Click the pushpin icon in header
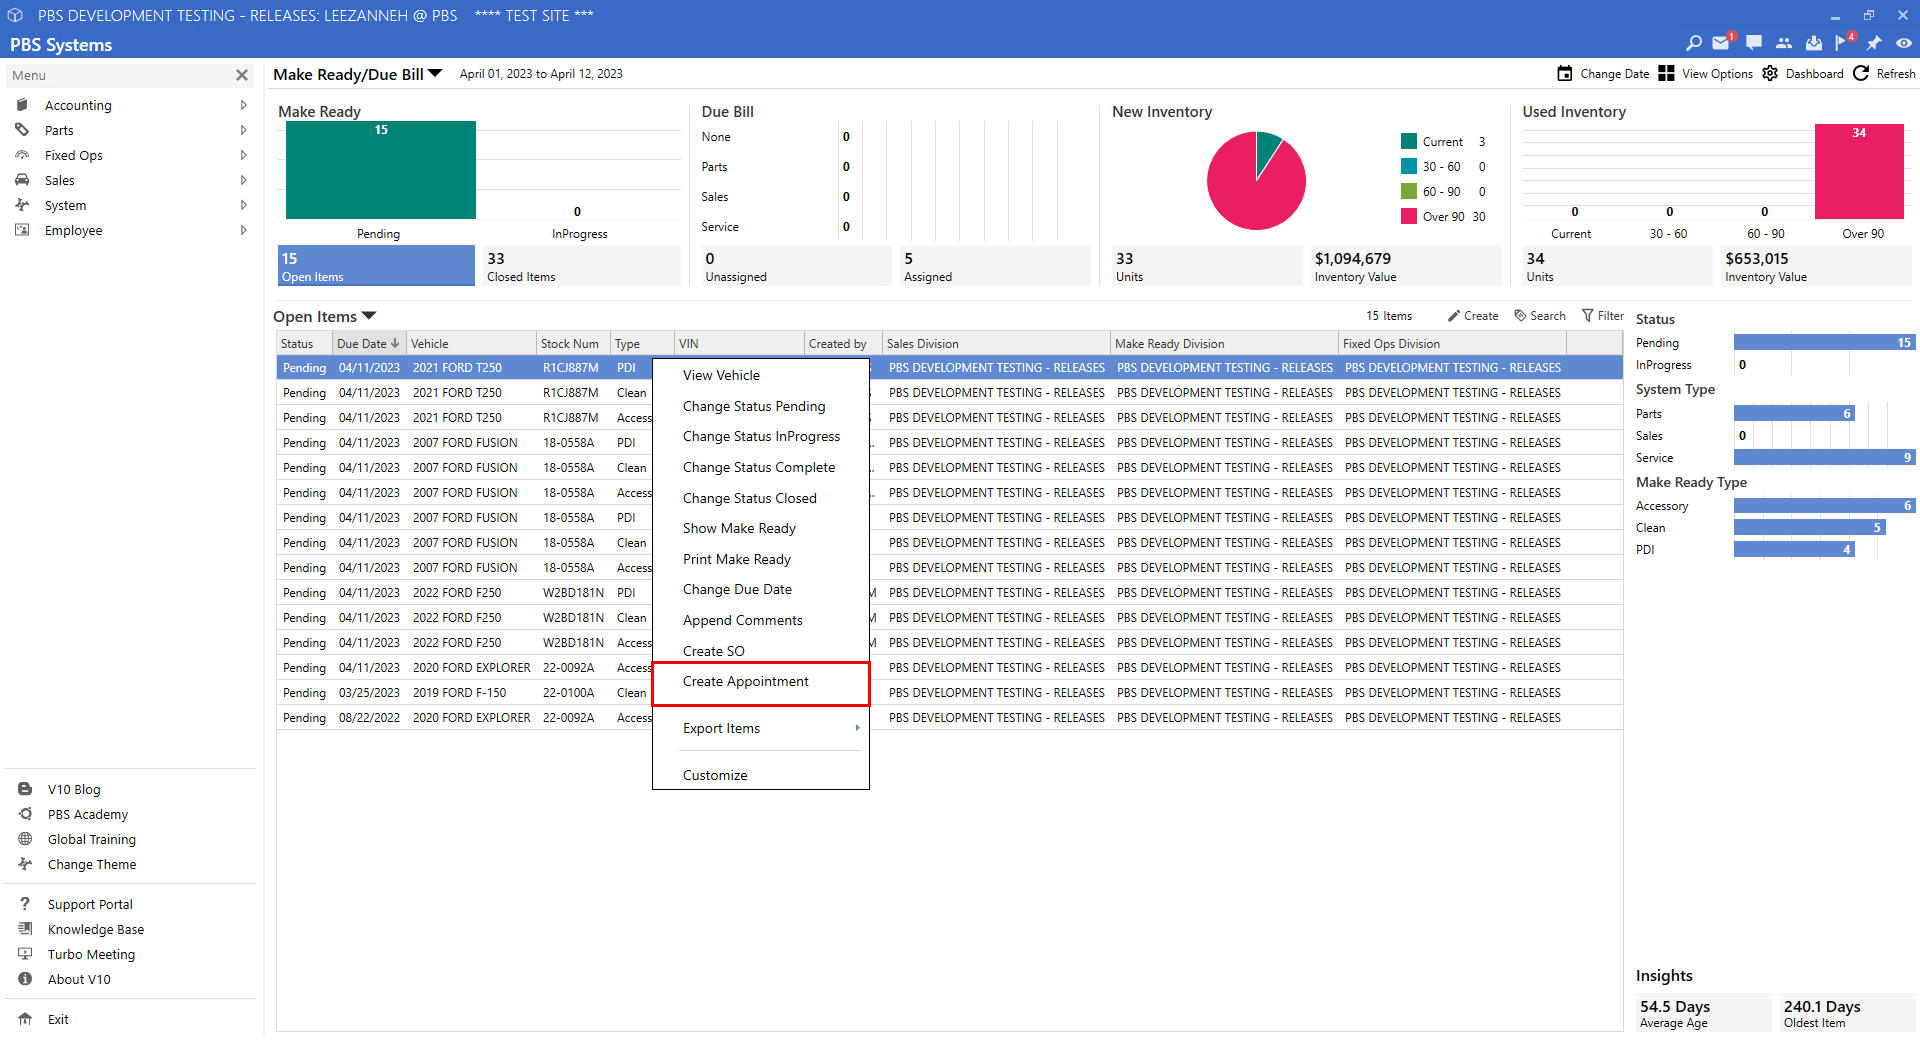The width and height of the screenshot is (1920, 1040). coord(1874,43)
